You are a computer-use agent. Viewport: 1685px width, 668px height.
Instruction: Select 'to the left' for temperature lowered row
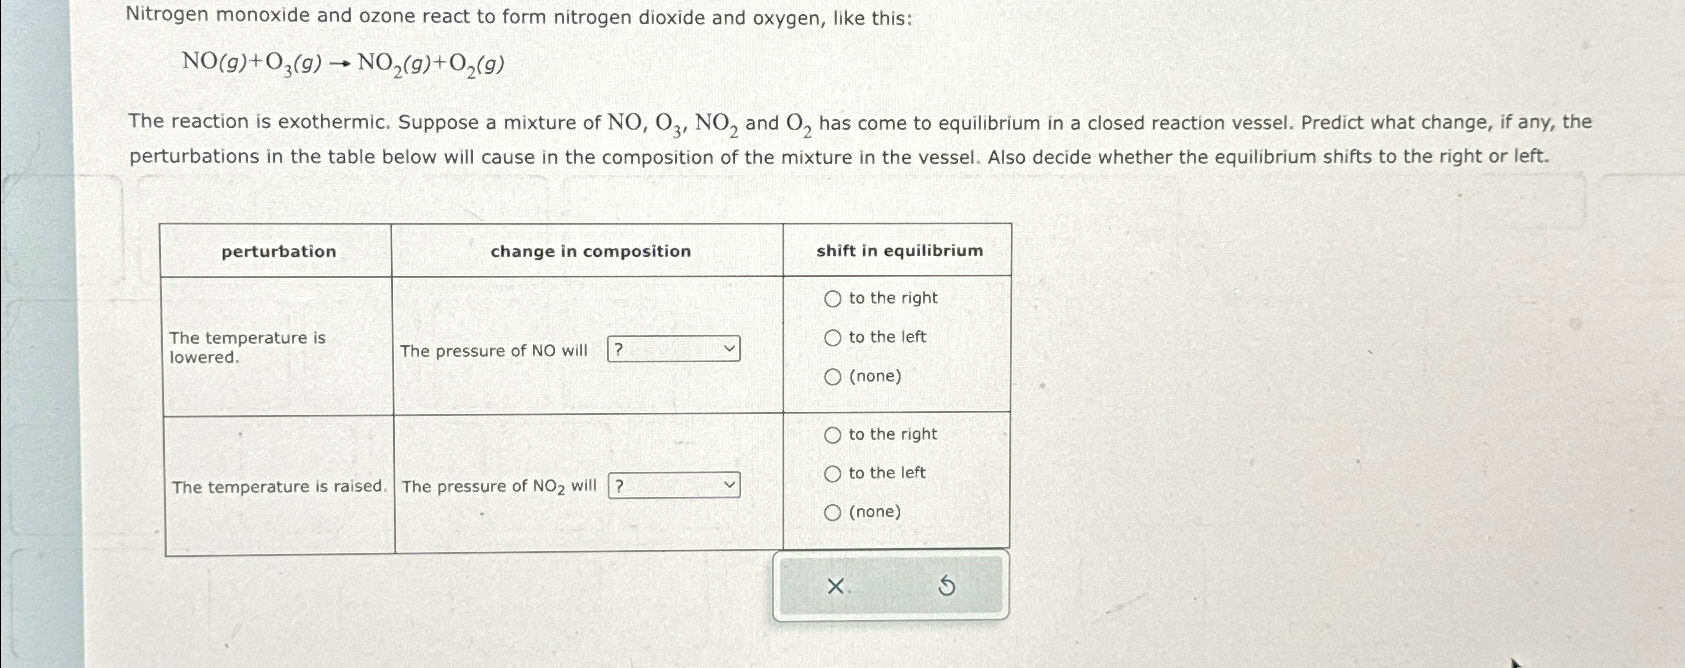(831, 337)
